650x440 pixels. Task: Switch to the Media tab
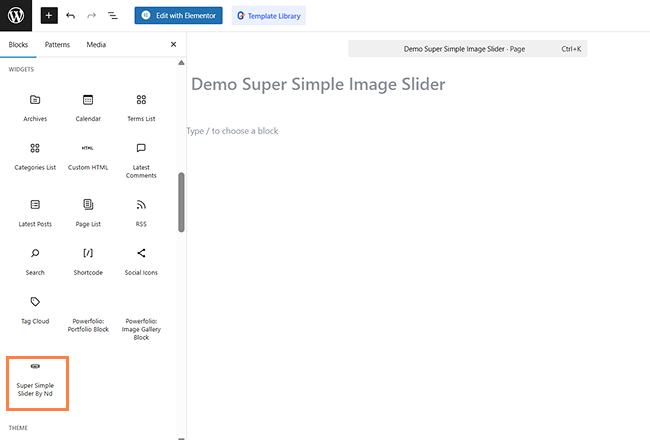click(96, 45)
